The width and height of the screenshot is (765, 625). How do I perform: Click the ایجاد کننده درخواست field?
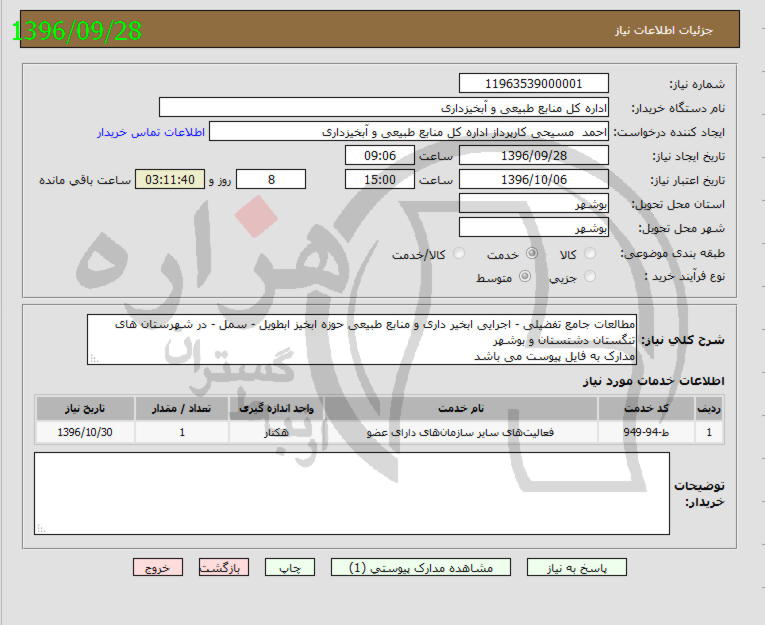(x=409, y=132)
